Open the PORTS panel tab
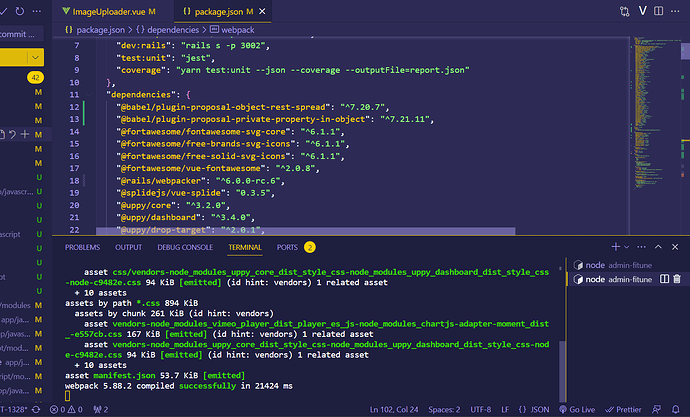690x417 pixels. point(287,247)
